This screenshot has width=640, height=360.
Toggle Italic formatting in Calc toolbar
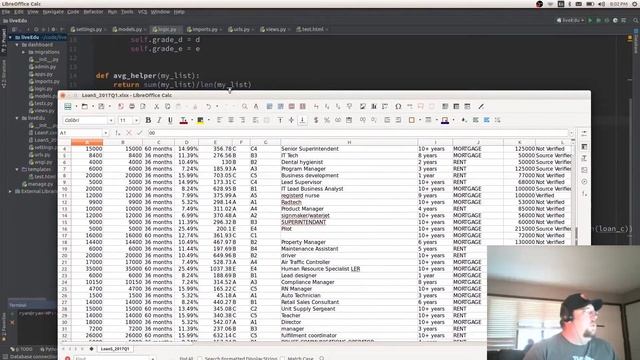(159, 120)
